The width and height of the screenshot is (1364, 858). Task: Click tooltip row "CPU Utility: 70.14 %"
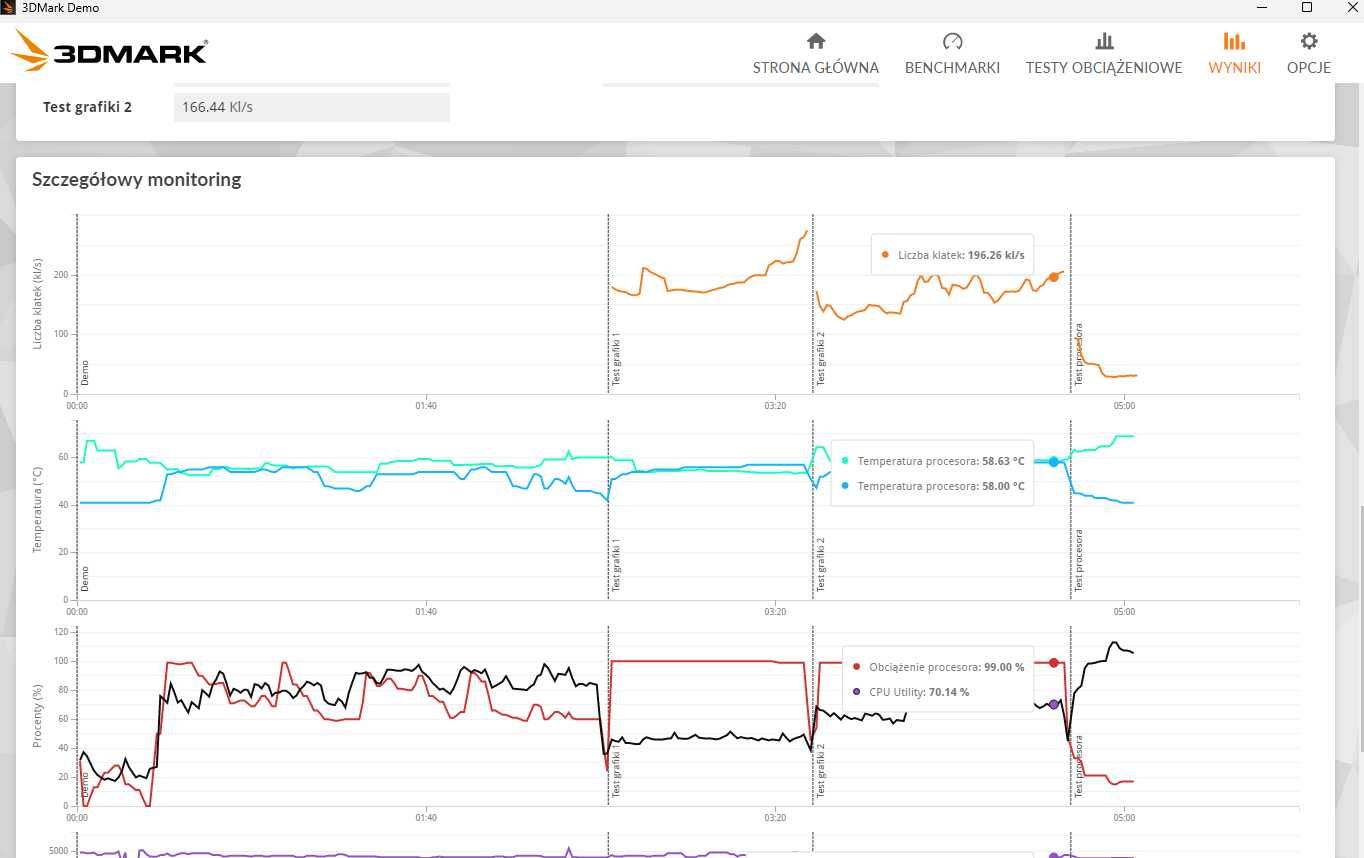[910, 692]
